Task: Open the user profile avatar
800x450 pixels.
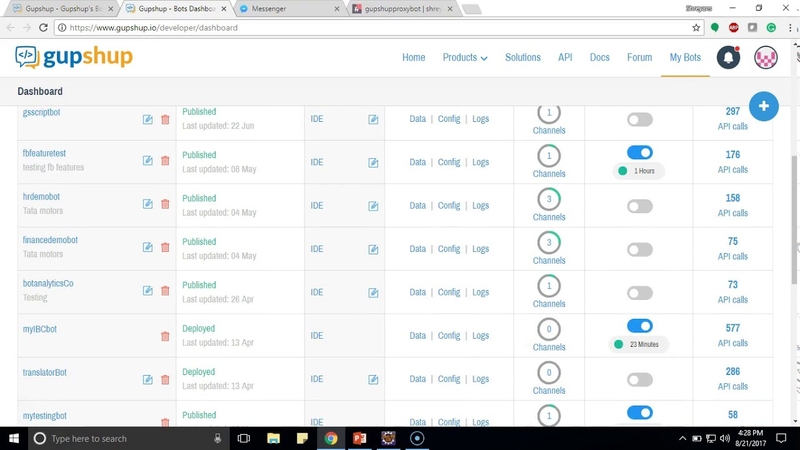Action: coord(766,57)
